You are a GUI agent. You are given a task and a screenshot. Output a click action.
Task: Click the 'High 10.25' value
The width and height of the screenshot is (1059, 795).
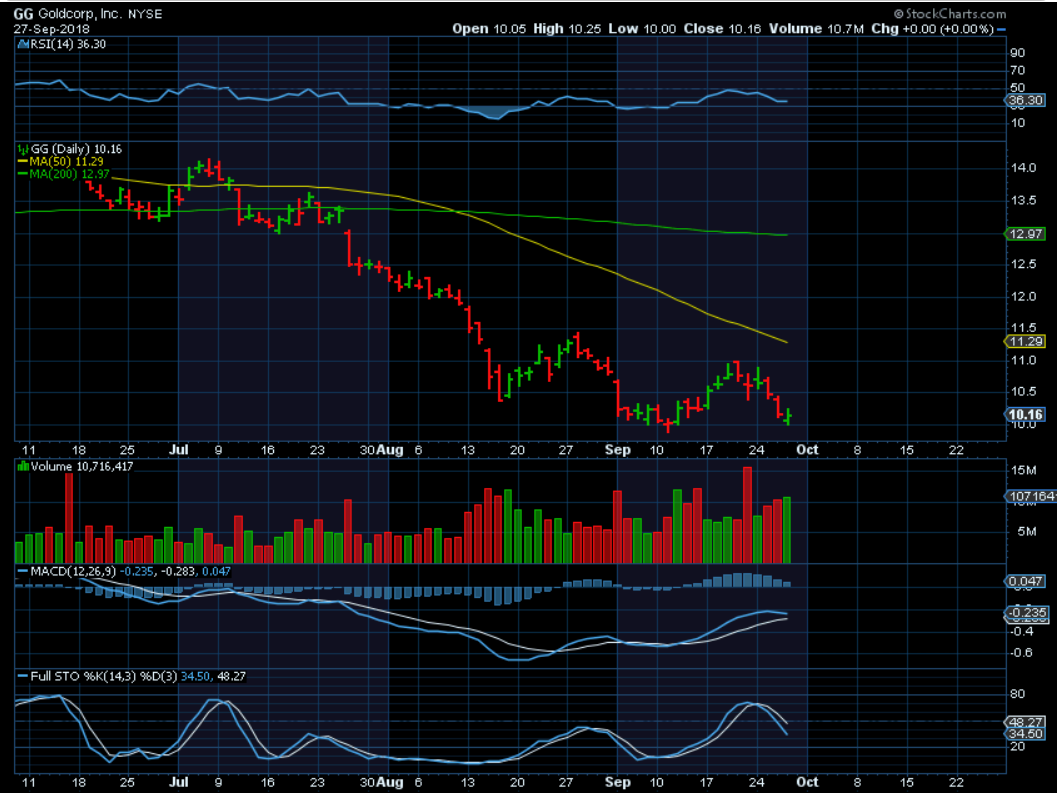coord(567,29)
